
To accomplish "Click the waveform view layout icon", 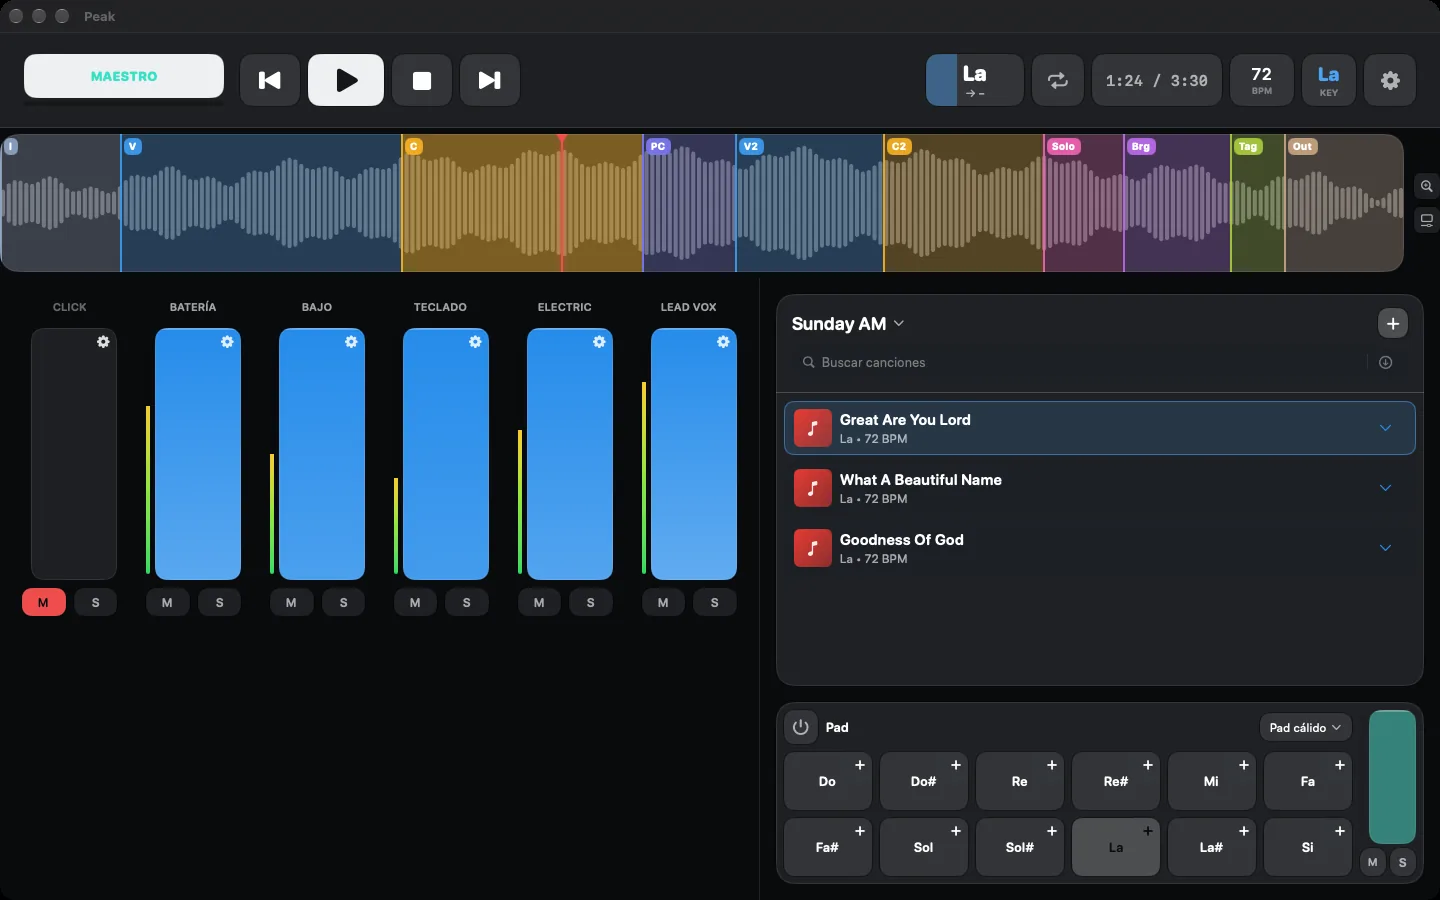I will [1427, 221].
